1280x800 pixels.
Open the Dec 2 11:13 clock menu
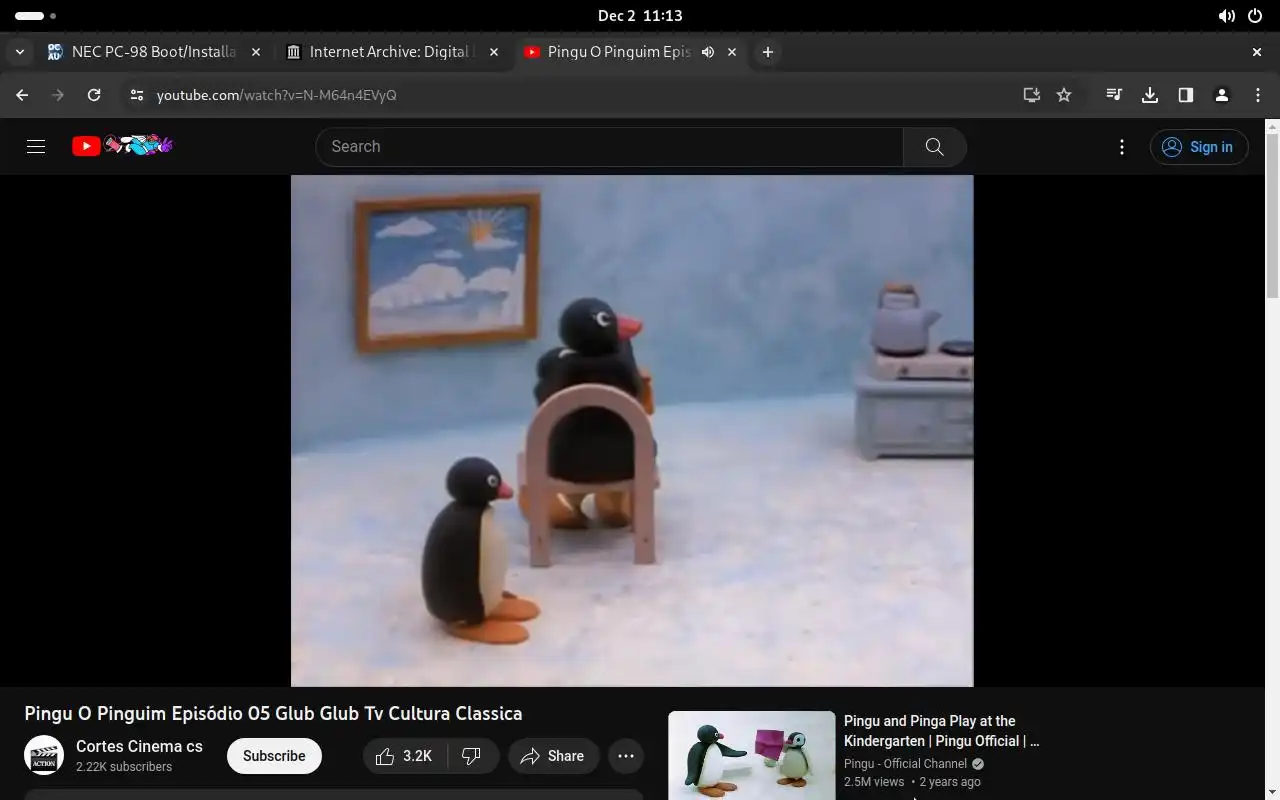(x=640, y=16)
